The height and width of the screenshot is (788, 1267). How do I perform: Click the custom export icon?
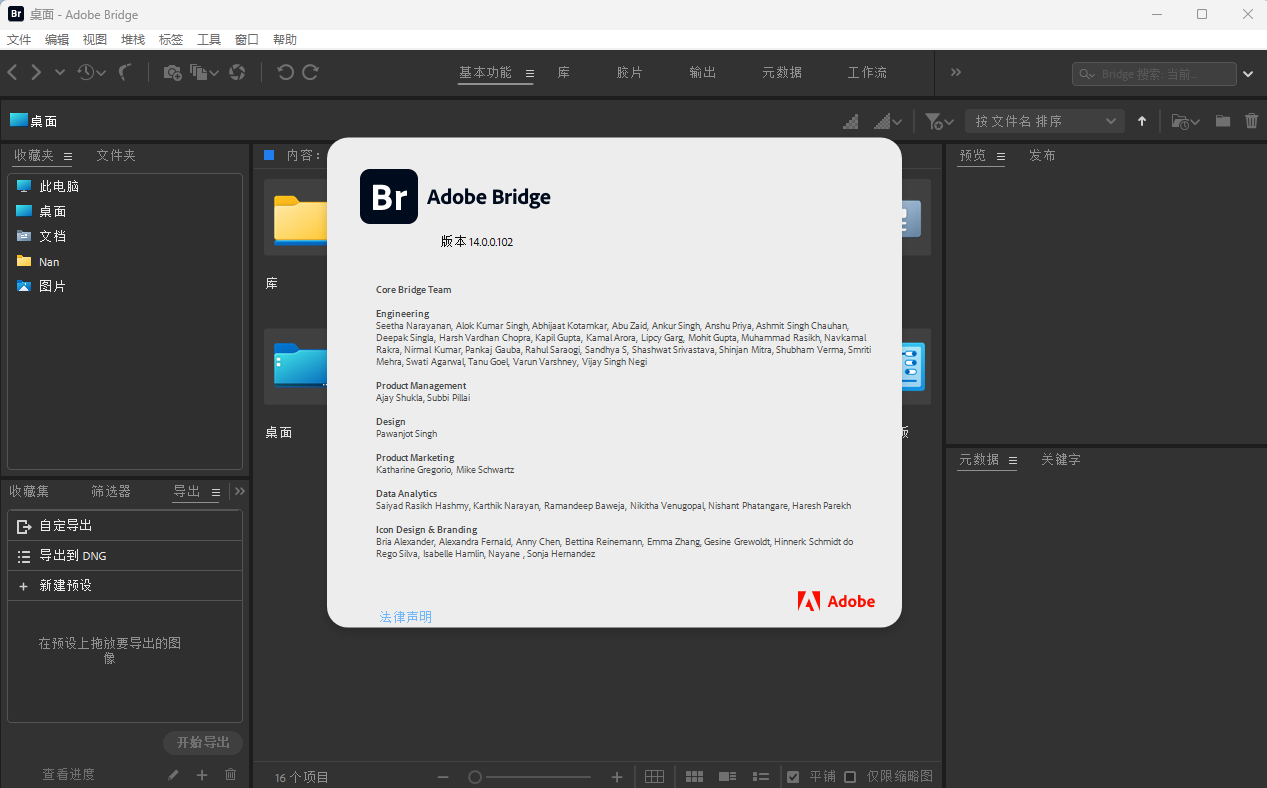pos(25,526)
